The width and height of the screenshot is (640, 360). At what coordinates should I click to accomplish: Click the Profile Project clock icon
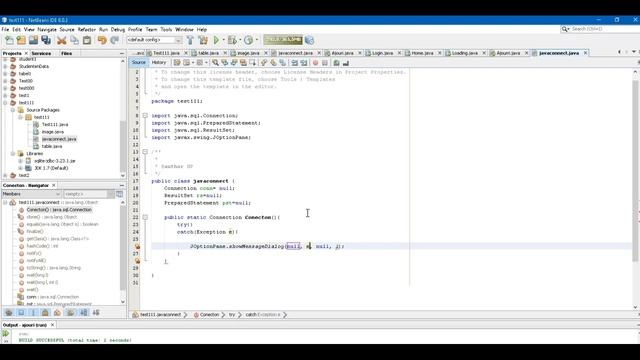[248, 40]
